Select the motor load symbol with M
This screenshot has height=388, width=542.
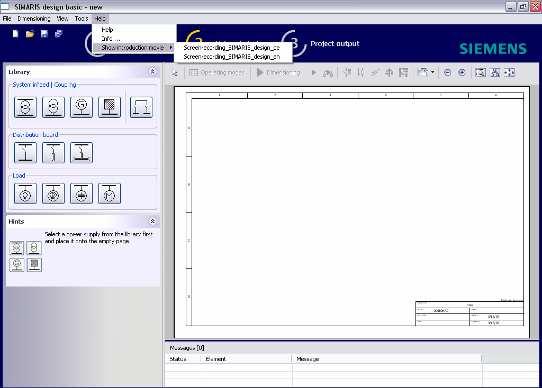tap(109, 193)
